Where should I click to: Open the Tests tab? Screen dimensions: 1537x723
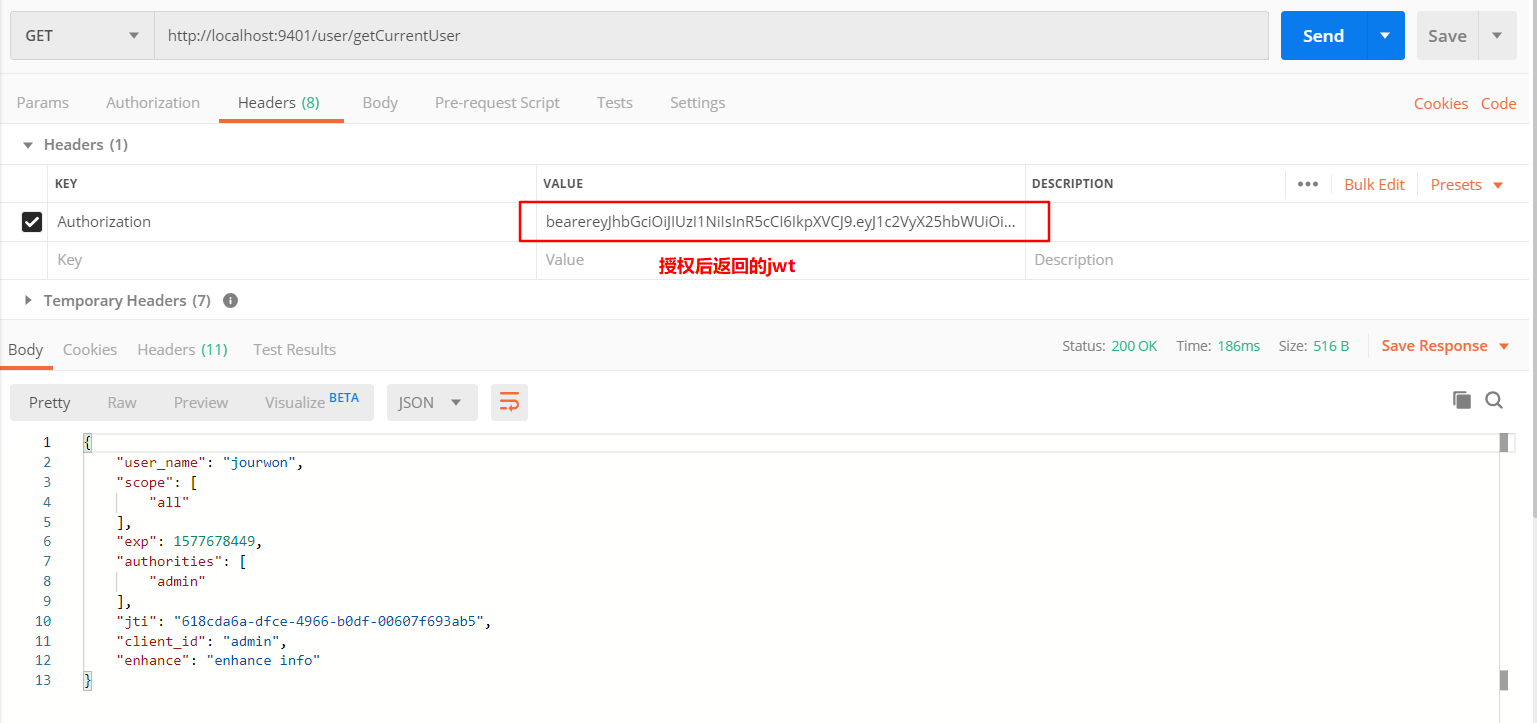pyautogui.click(x=614, y=102)
